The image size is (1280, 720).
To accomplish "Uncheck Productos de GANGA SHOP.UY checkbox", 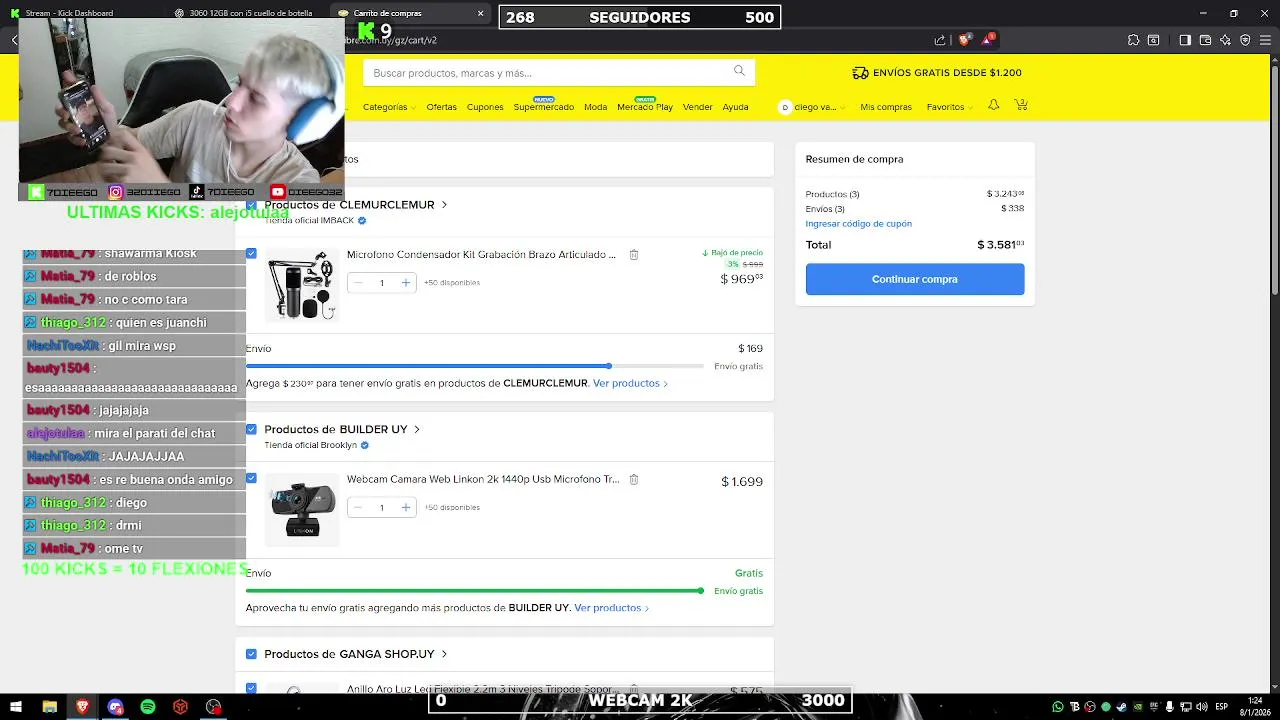I will tap(251, 654).
